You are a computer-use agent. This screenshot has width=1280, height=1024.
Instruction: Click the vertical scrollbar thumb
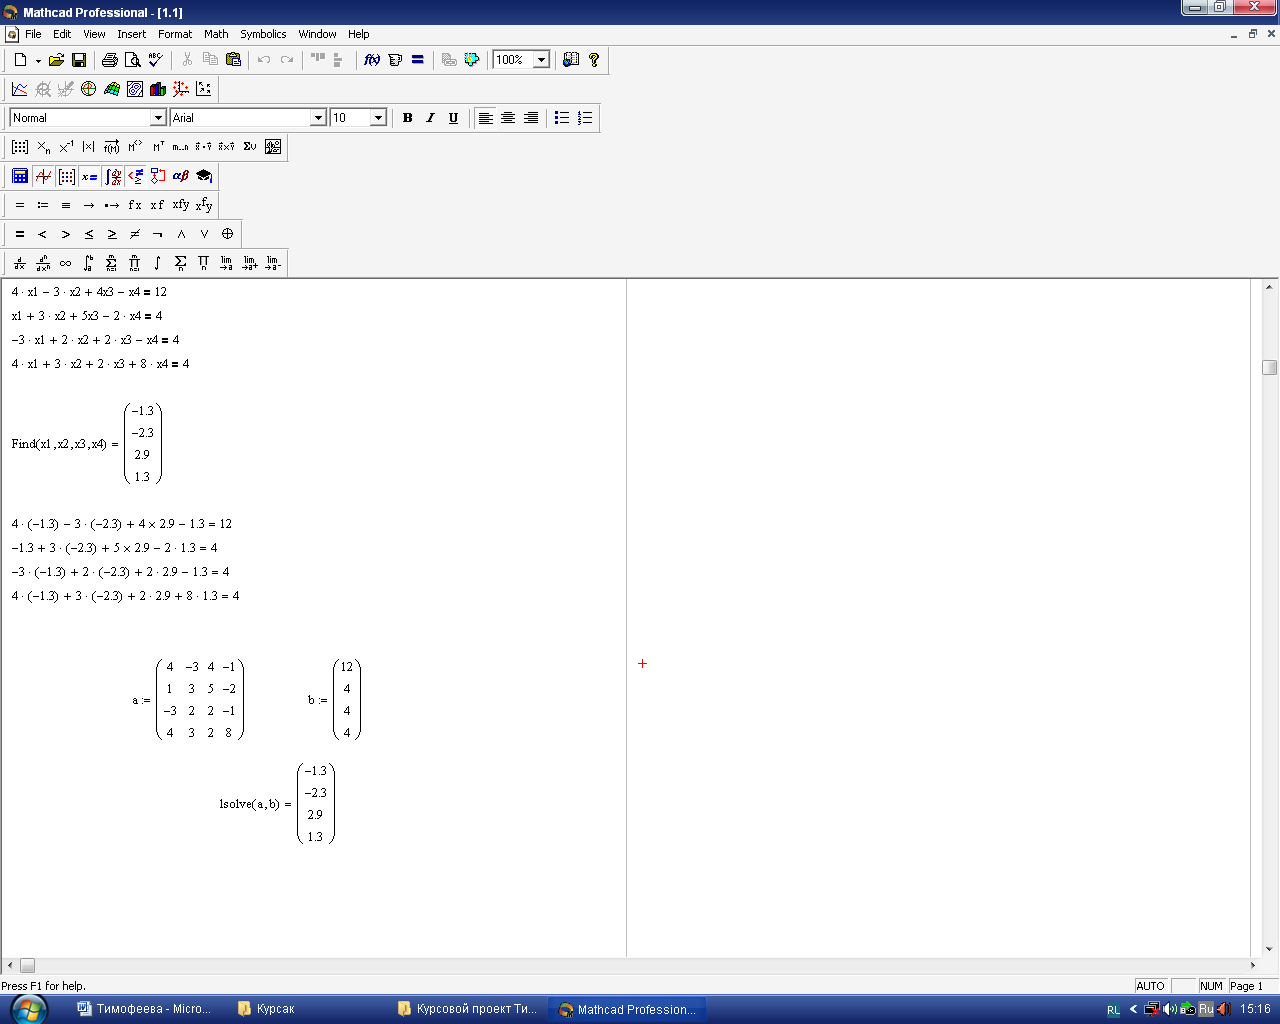coord(1269,367)
